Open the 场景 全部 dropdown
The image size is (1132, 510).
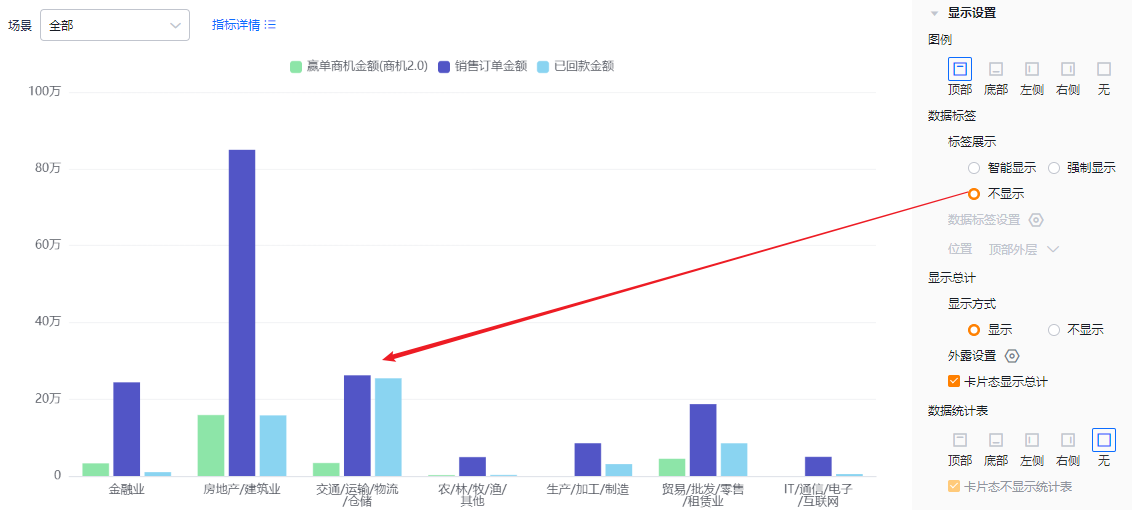(115, 25)
